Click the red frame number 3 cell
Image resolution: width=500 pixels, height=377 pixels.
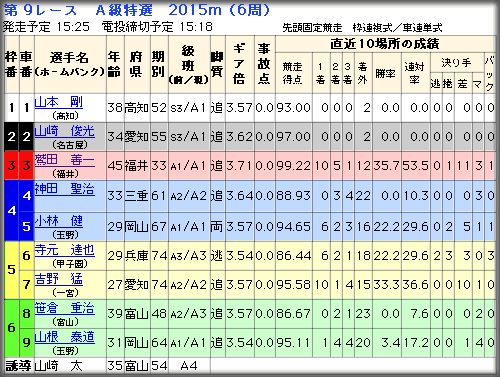pos(12,166)
